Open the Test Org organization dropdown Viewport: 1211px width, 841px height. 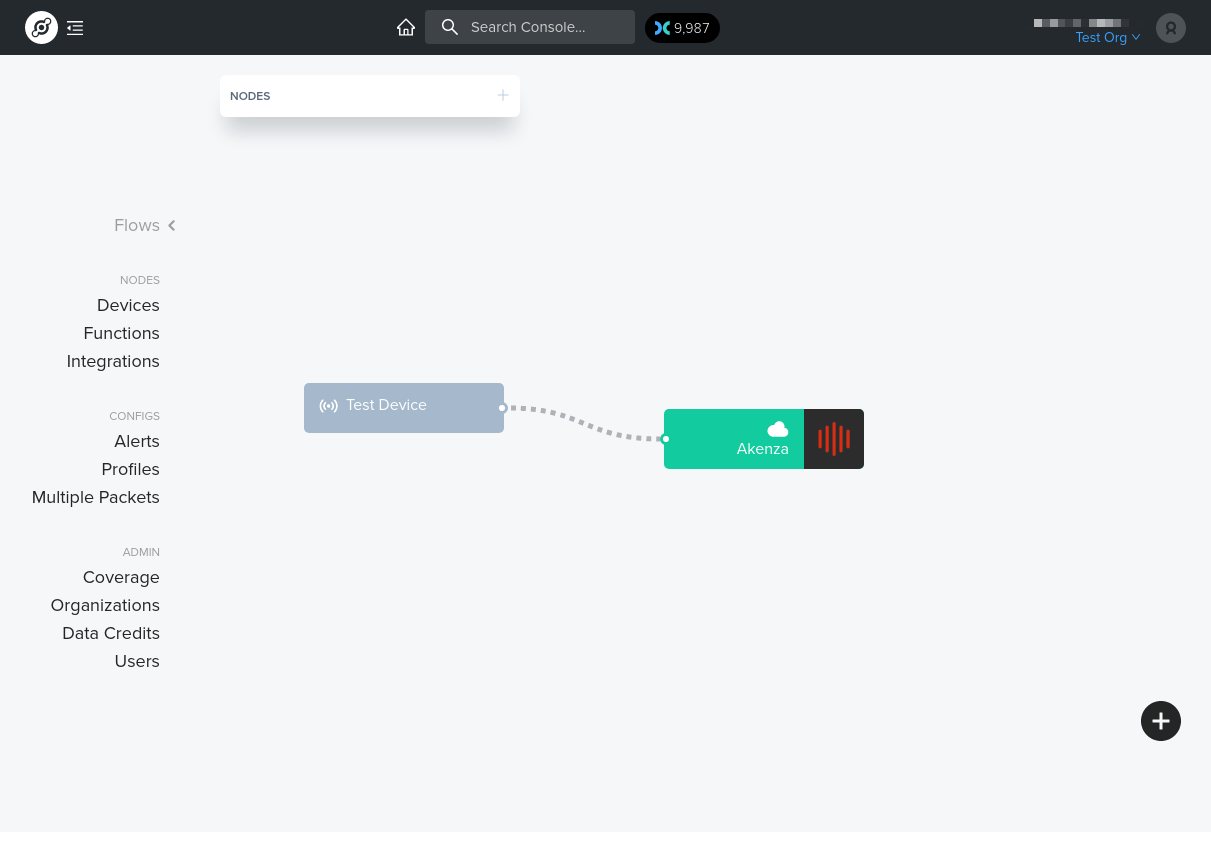1107,38
